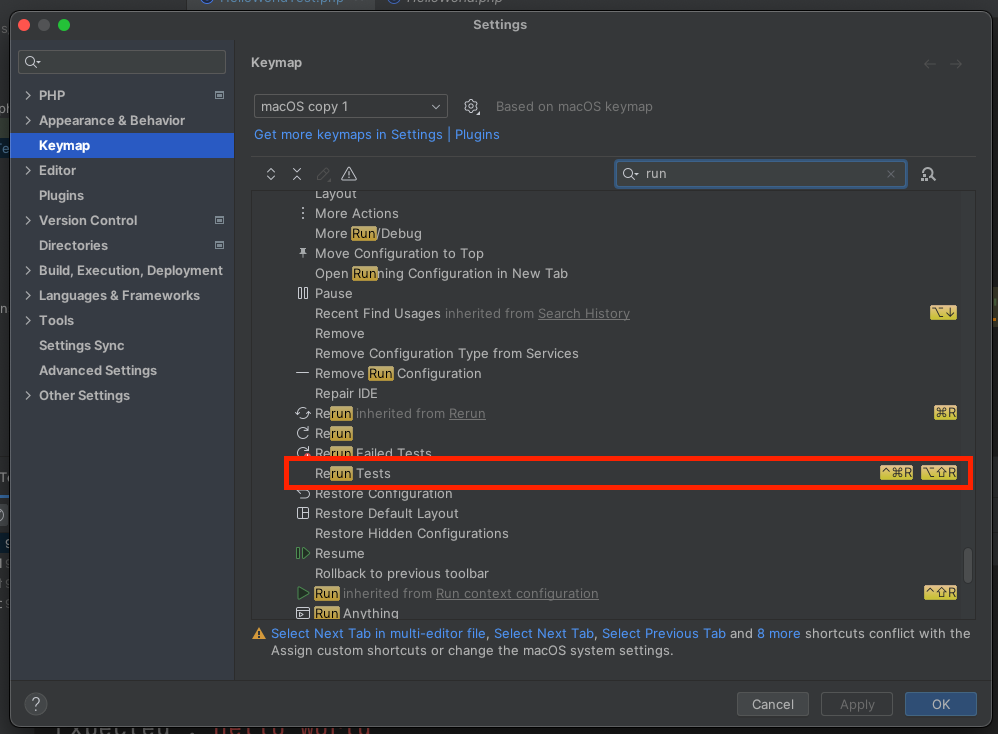Click the Version Control project-level icon
The image size is (998, 734).
point(220,220)
